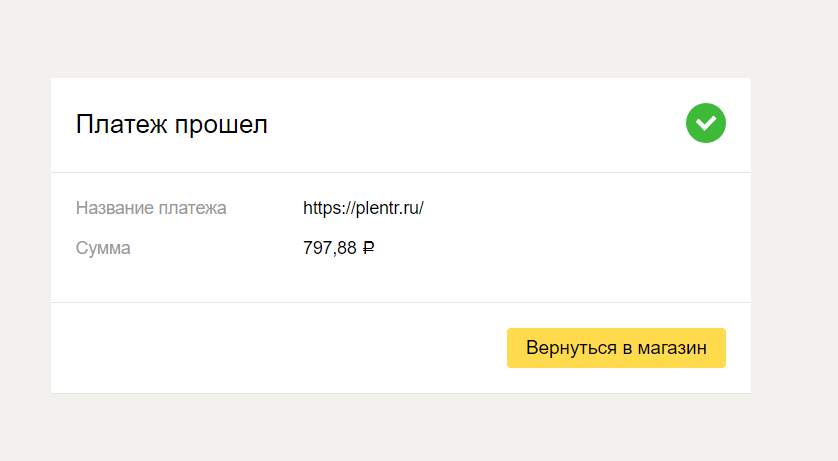Click the word Вернуться on the yellow button
This screenshot has height=461, width=838.
[x=571, y=348]
